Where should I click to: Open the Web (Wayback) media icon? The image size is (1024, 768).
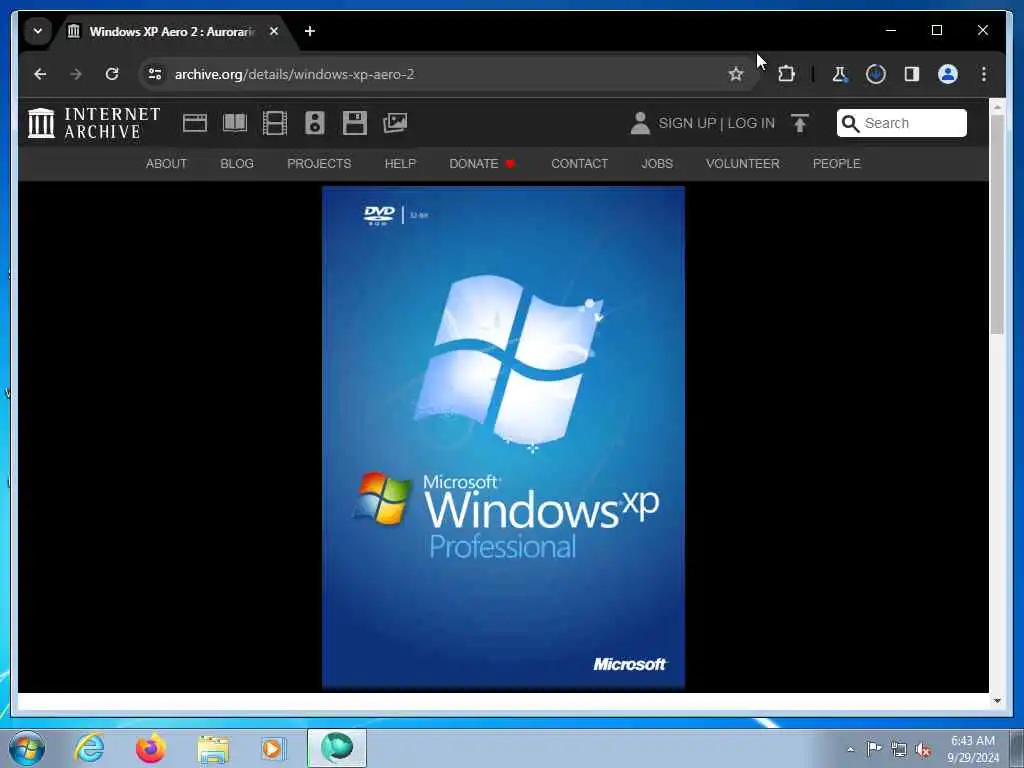point(195,123)
